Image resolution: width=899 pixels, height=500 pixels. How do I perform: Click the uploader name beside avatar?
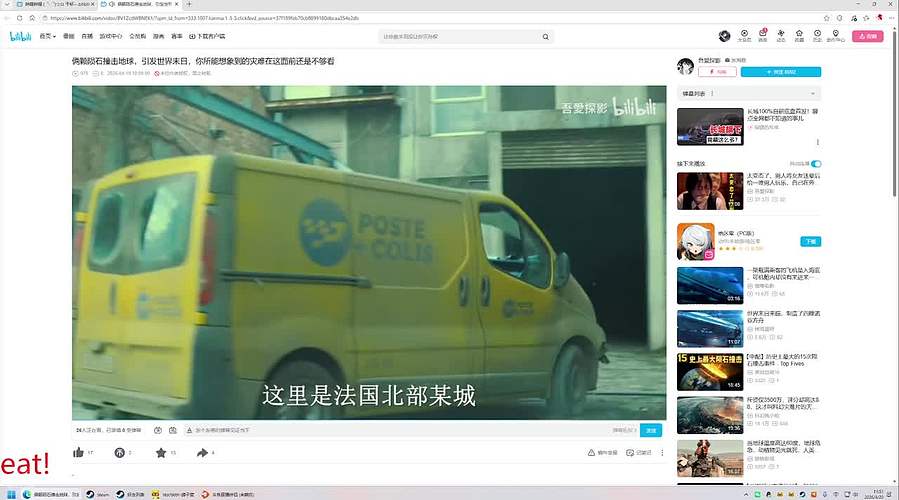tap(709, 60)
